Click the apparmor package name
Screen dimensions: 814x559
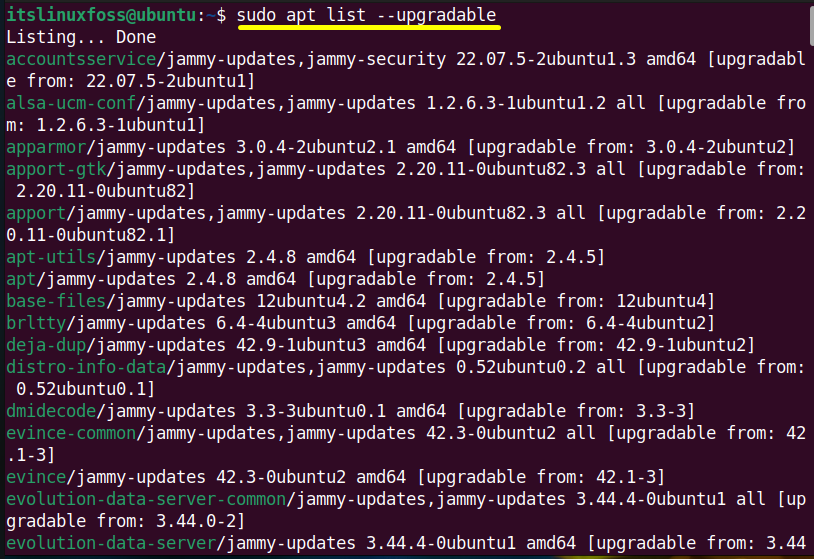pyautogui.click(x=46, y=147)
